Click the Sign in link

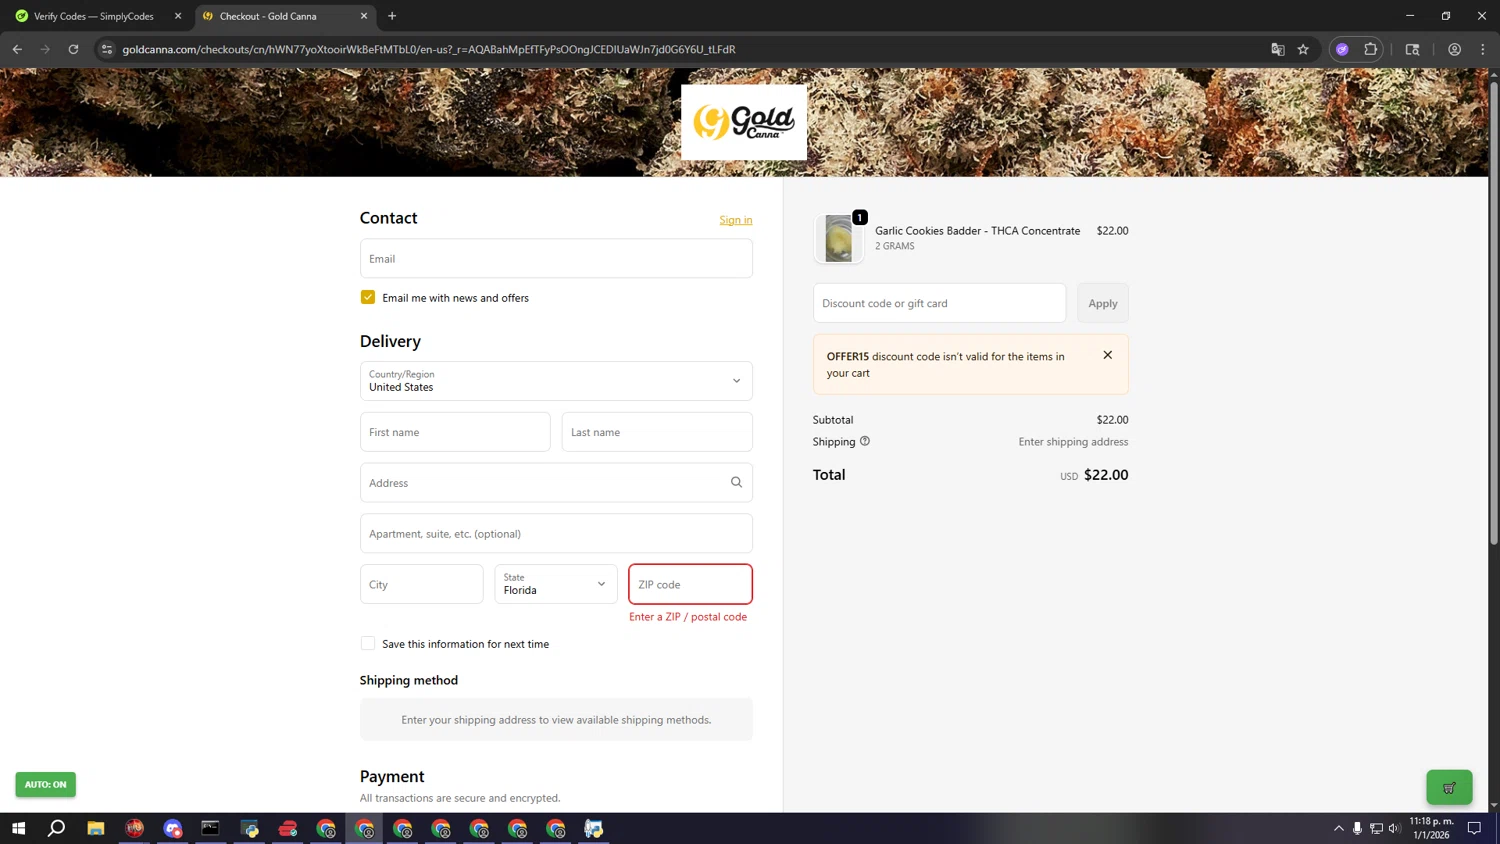click(x=736, y=220)
